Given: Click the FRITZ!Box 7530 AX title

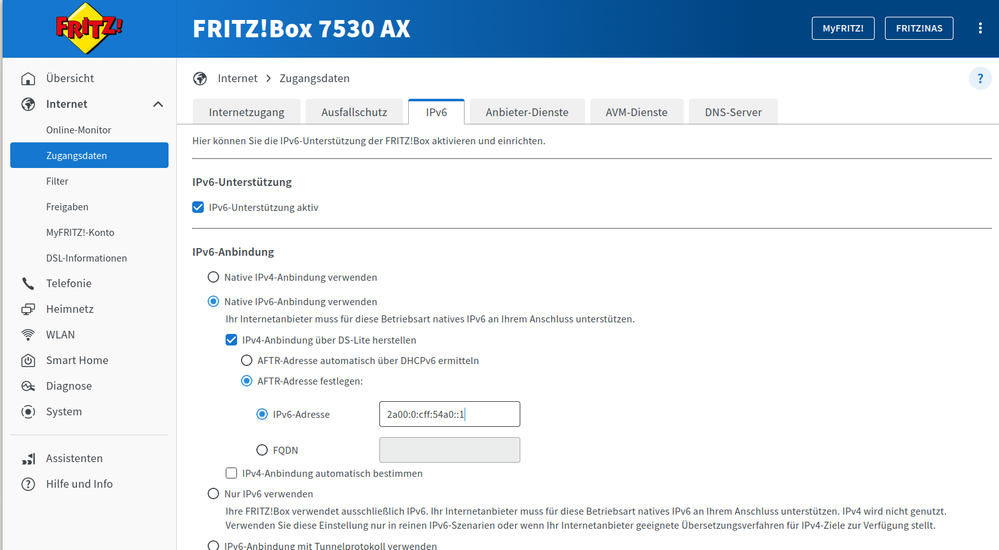Looking at the screenshot, I should pos(301,29).
